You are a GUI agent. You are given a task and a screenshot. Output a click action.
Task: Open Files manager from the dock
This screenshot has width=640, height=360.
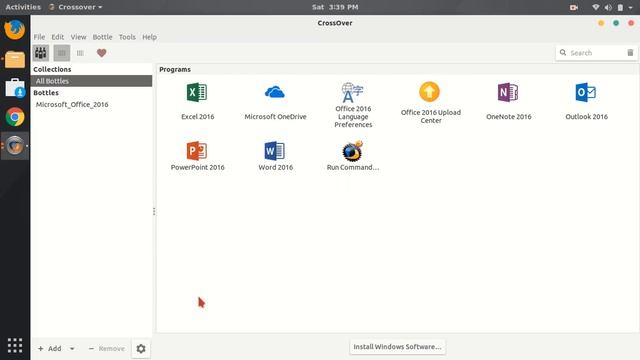15,59
